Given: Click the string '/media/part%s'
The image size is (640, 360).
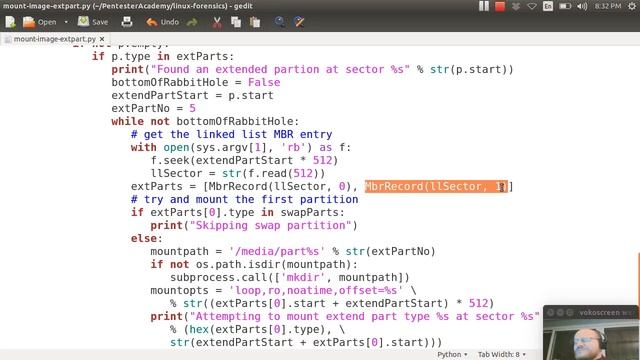Looking at the screenshot, I should (x=277, y=251).
